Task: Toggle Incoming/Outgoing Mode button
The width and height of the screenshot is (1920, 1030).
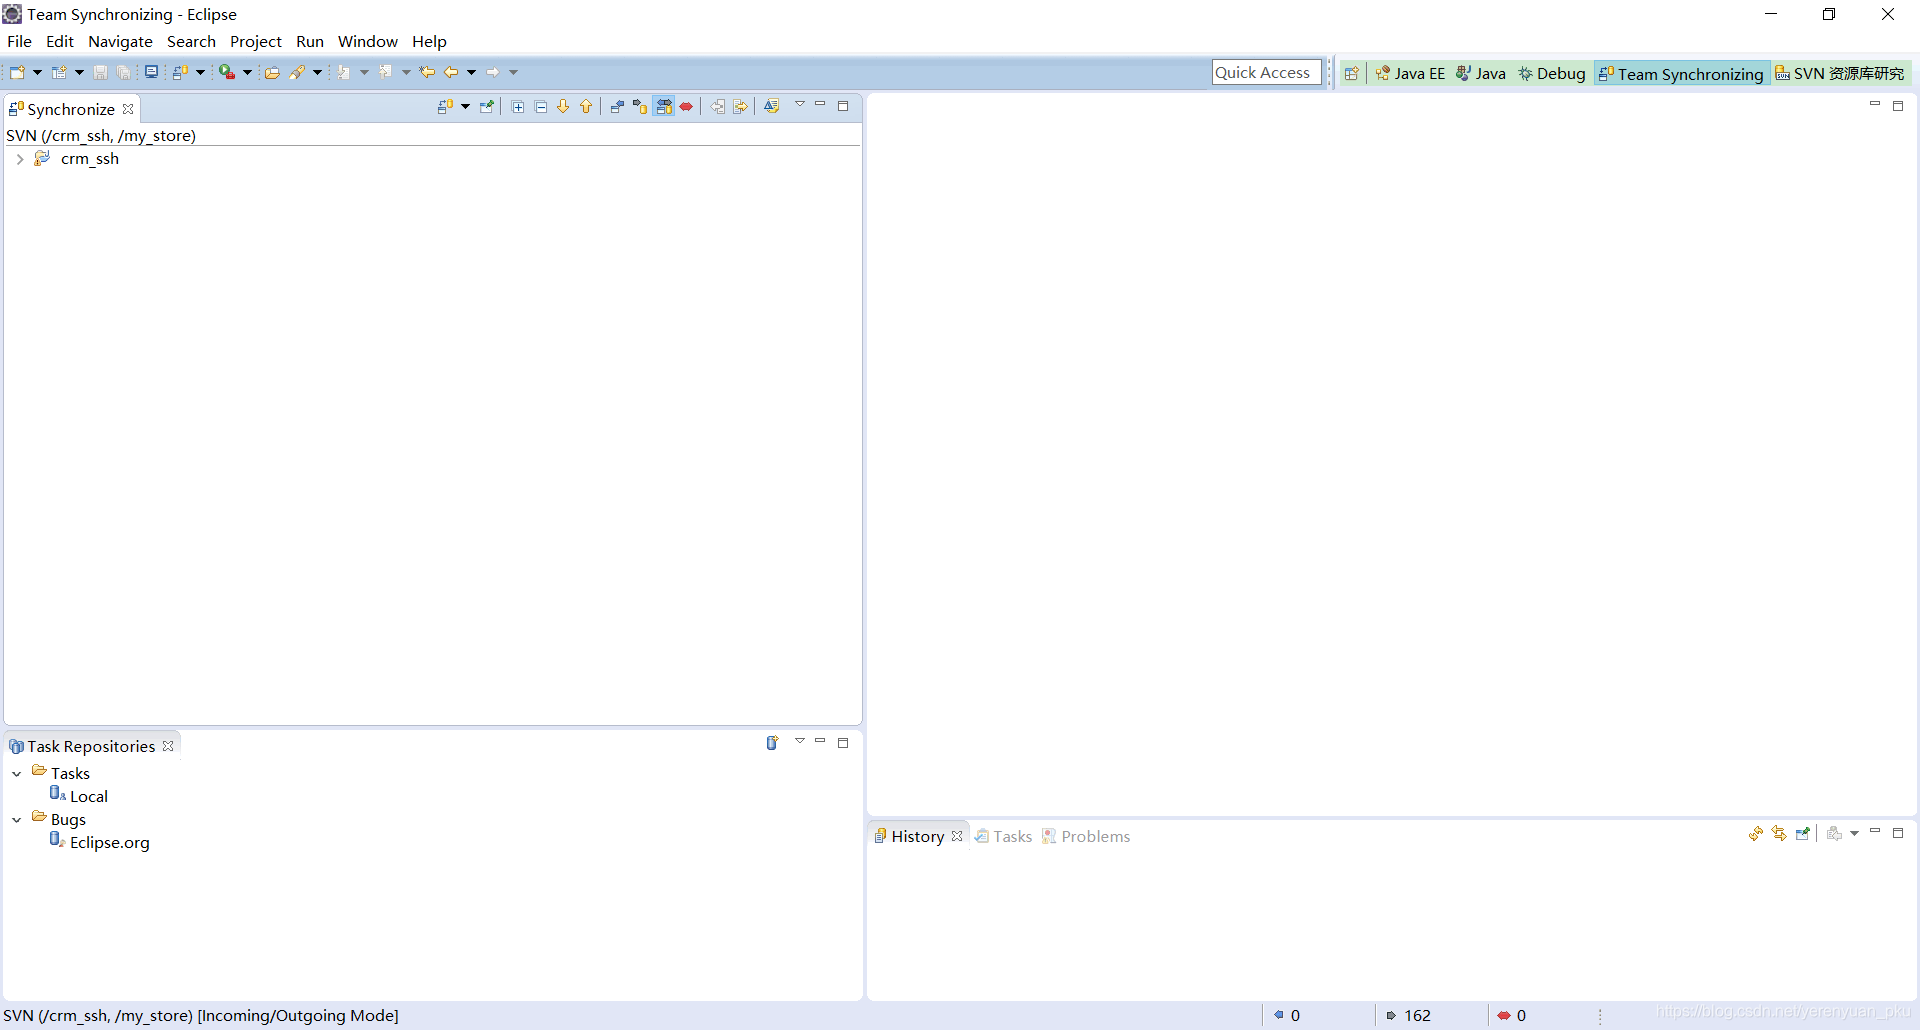Action: (x=664, y=107)
